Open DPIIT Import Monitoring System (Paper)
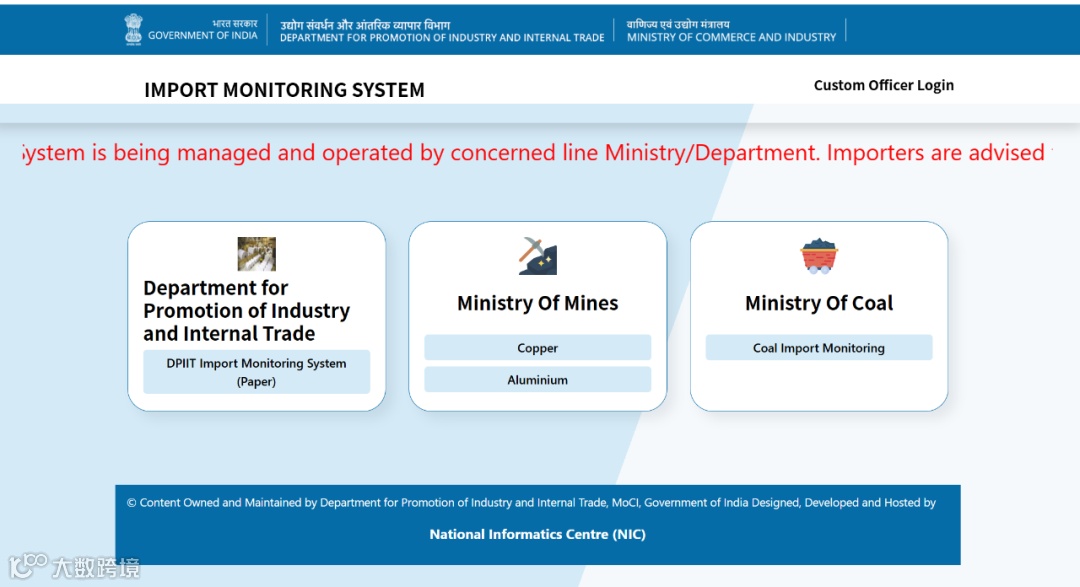Screen dimensions: 1080x587 point(256,372)
